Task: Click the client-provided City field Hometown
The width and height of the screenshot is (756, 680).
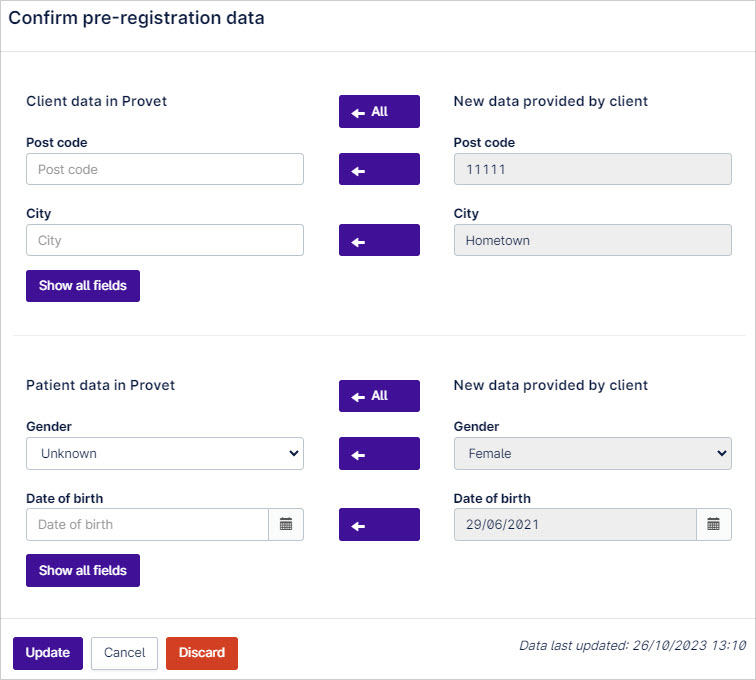Action: point(593,240)
